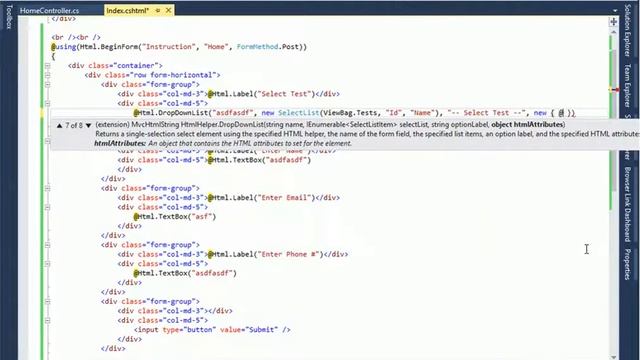Switch to the HomeController.cs tab
The image size is (640, 360).
(49, 11)
